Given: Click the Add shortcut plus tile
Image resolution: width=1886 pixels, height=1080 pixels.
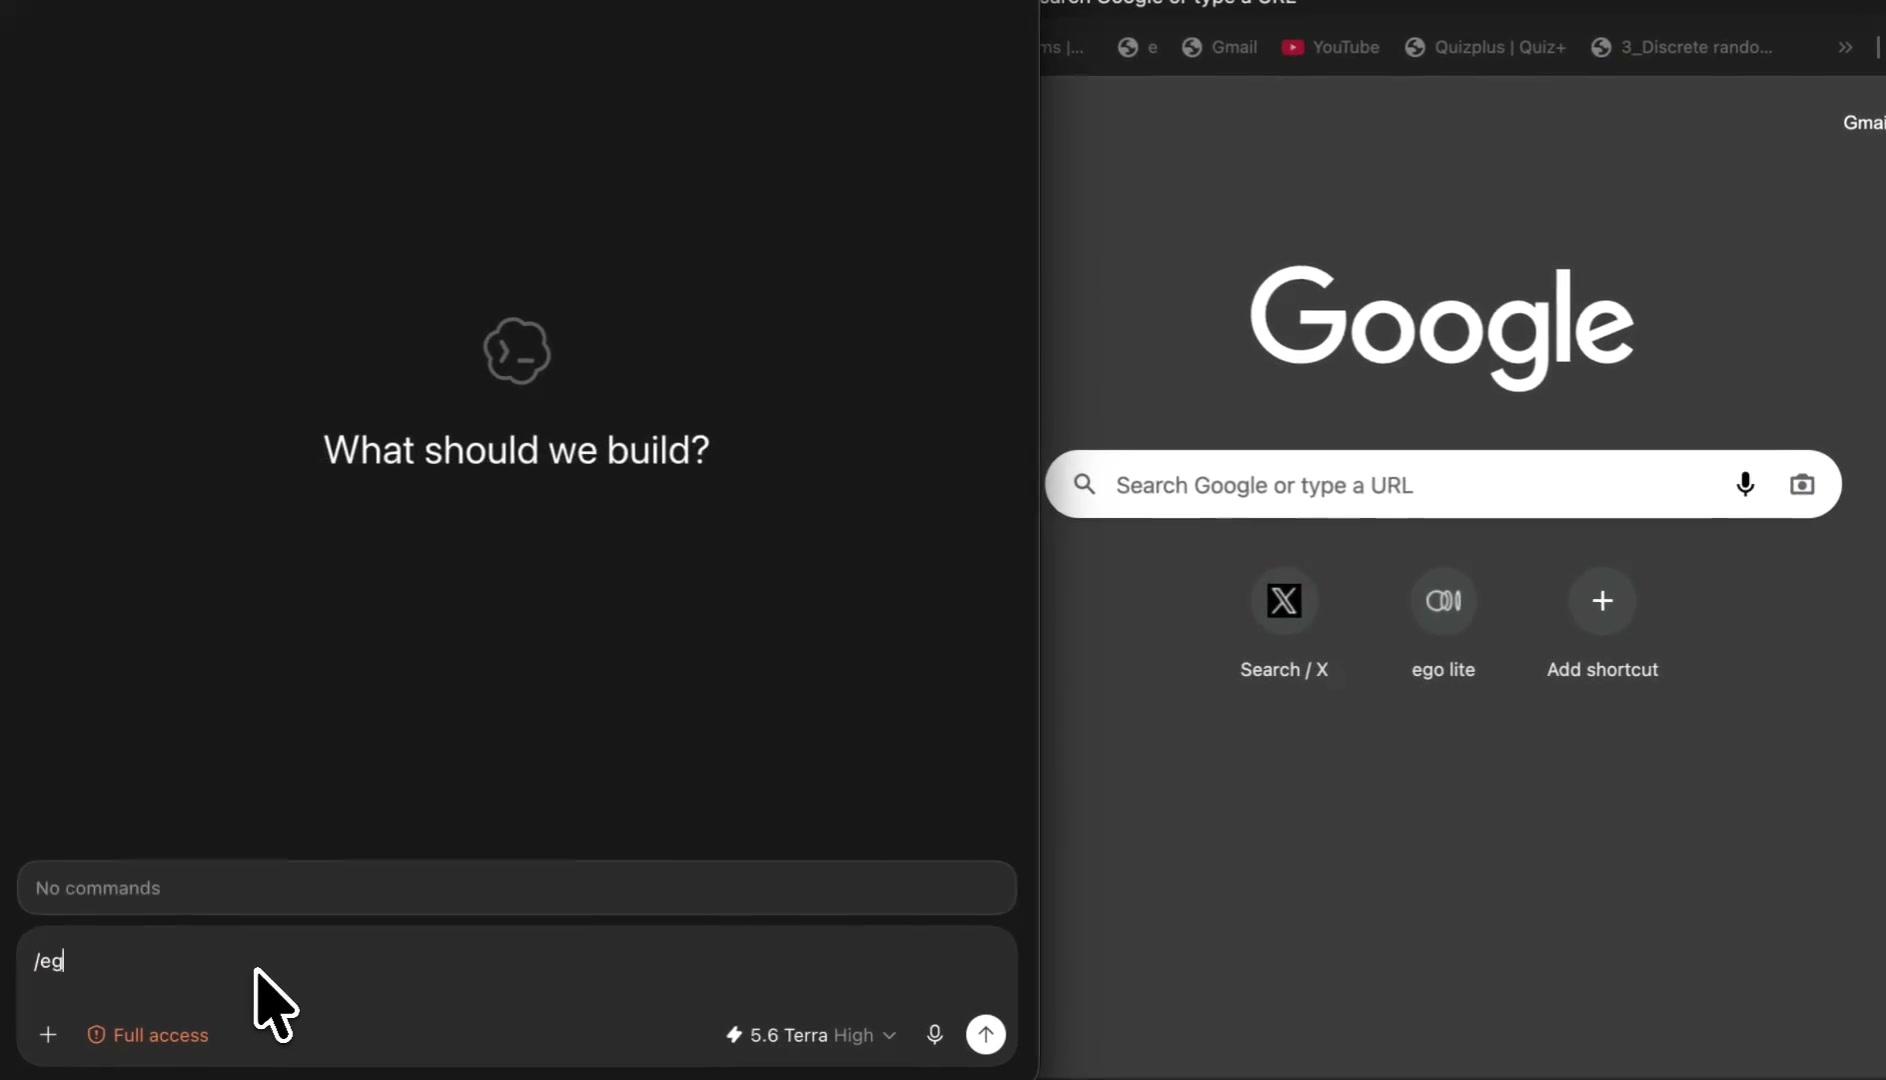Looking at the screenshot, I should (1602, 601).
